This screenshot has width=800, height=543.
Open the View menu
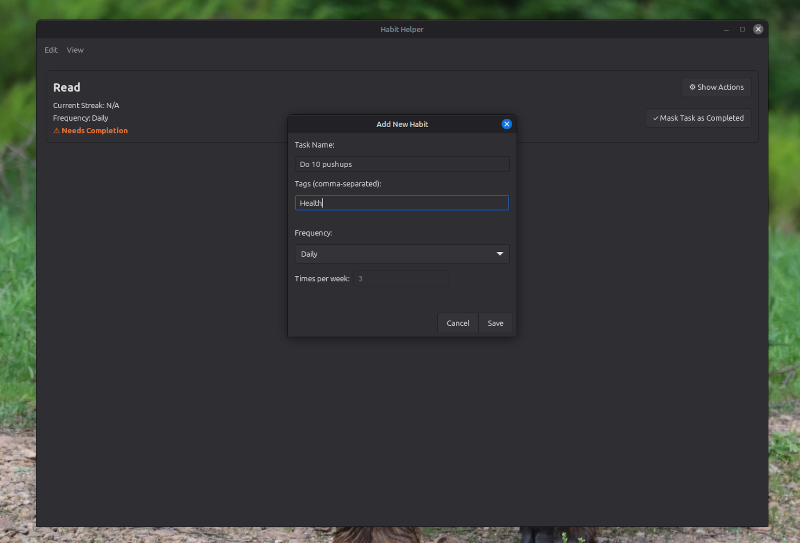click(75, 50)
